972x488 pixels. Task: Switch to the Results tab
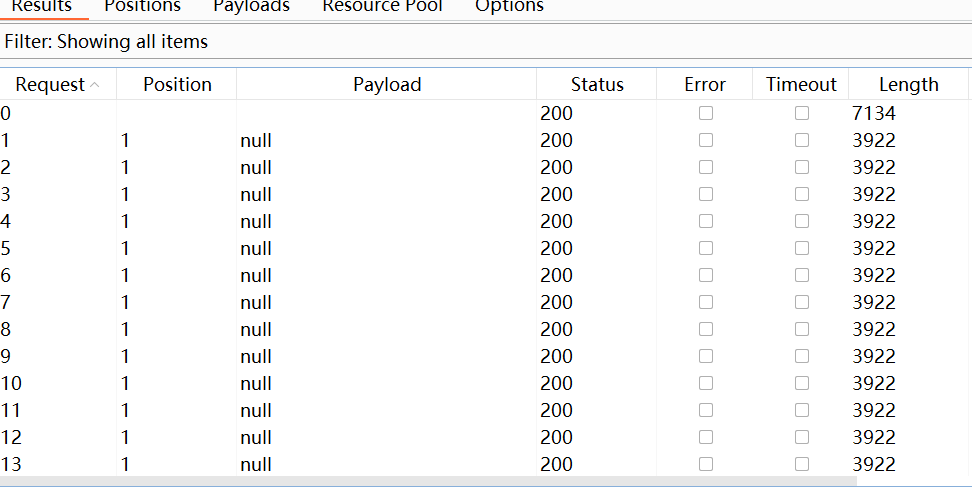(41, 6)
